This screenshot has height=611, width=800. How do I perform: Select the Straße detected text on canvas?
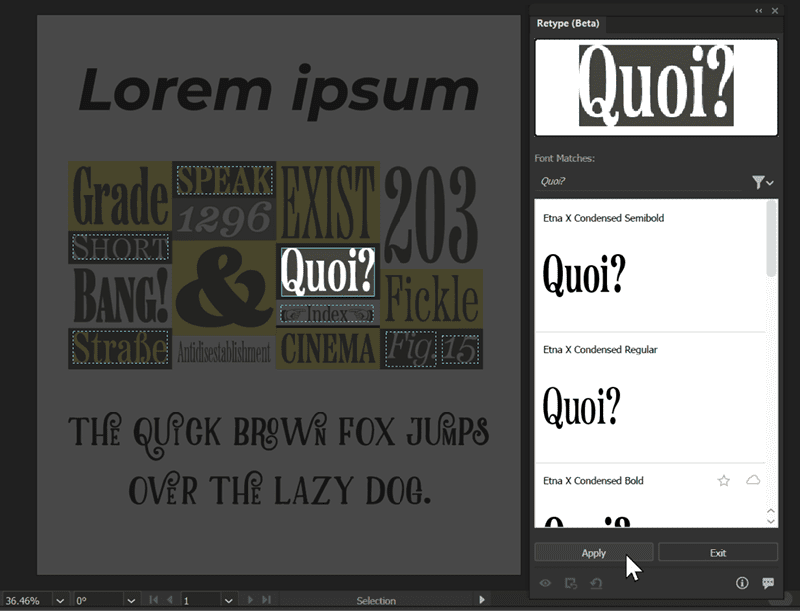tap(120, 348)
